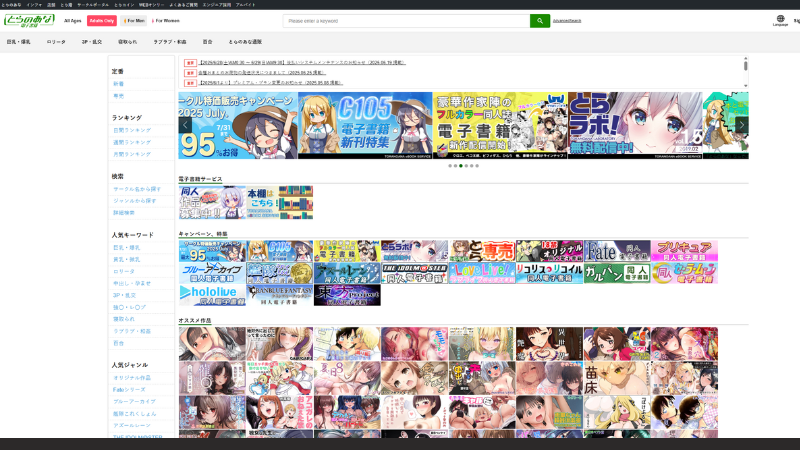Open the セーラームーン campaign banner
This screenshot has height=450, width=800.
(685, 273)
